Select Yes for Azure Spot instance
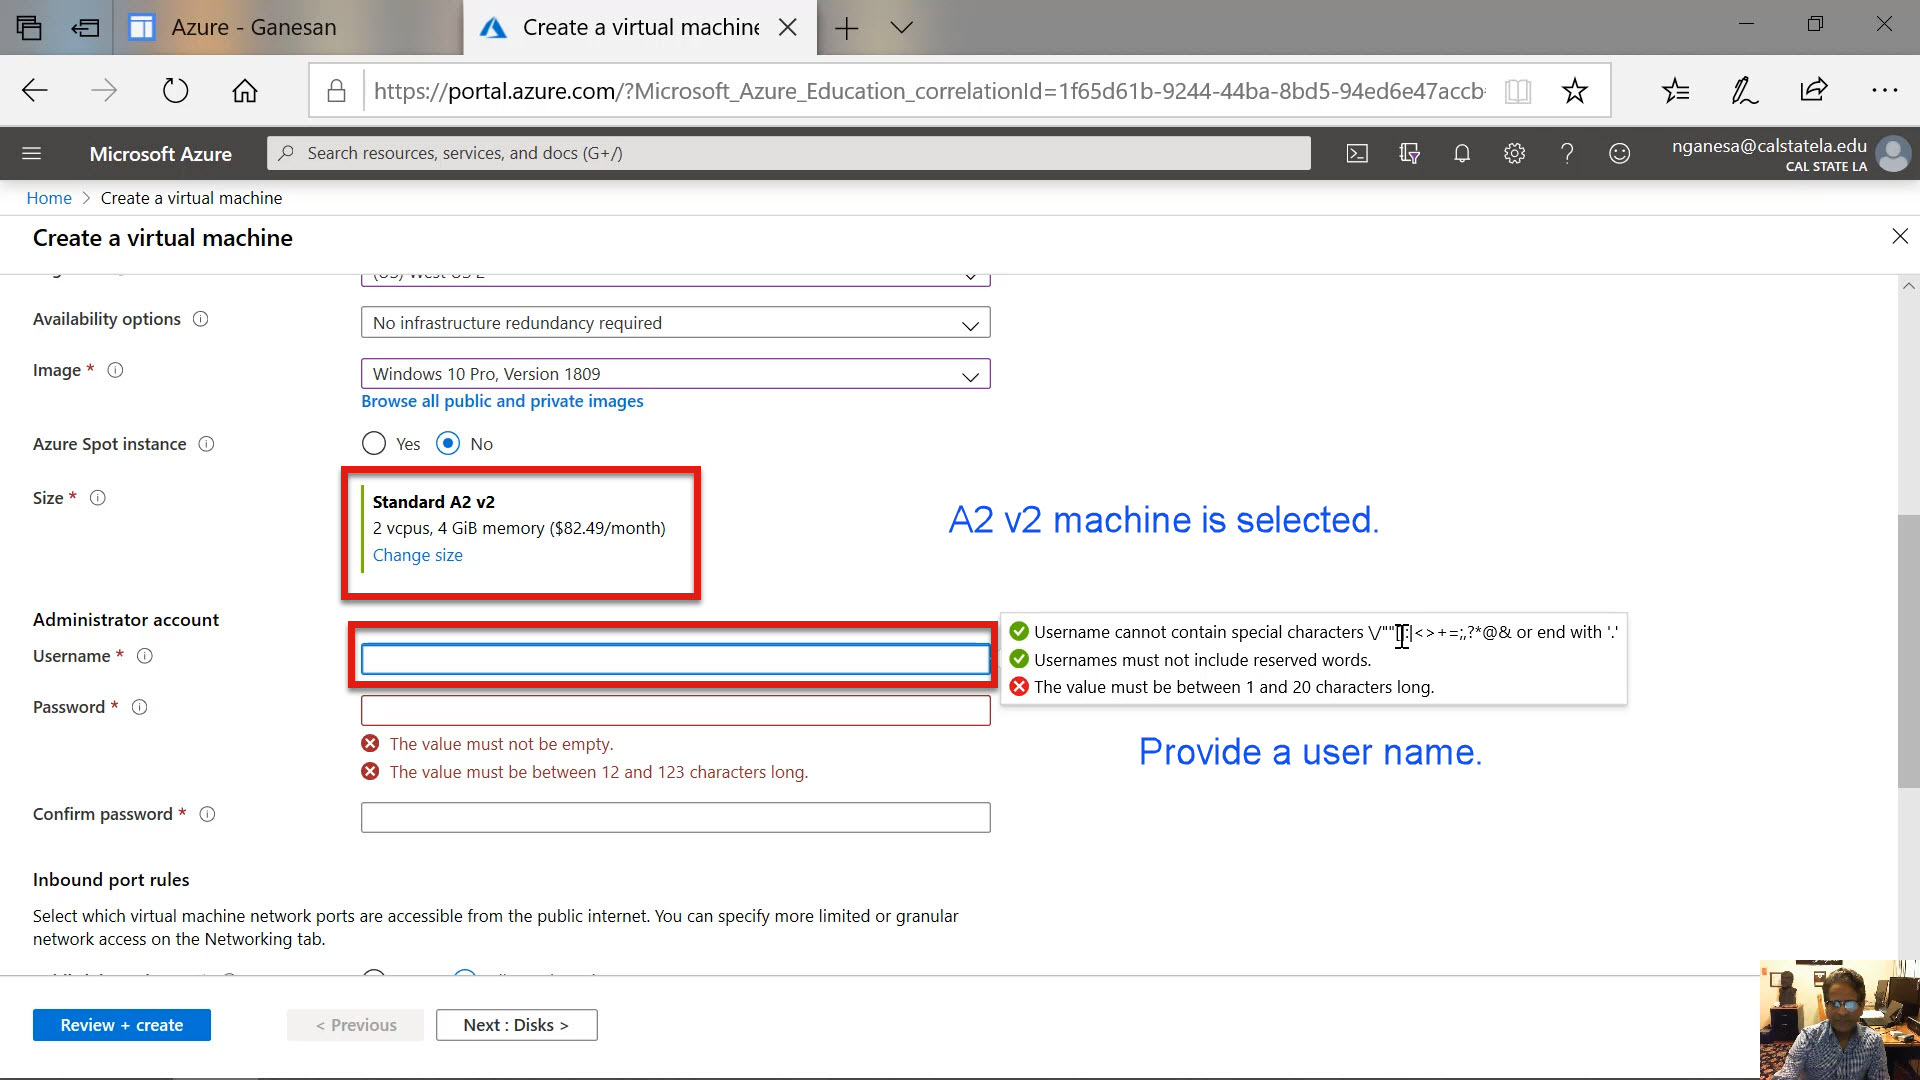 (374, 443)
